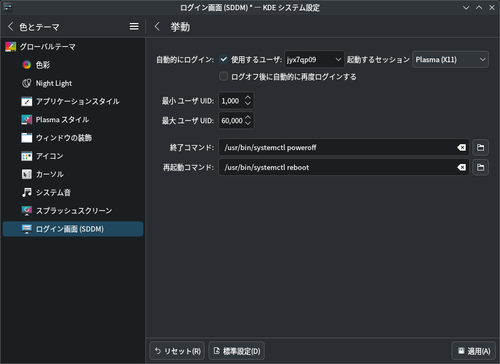Click the システム音 music note icon

pos(27,192)
